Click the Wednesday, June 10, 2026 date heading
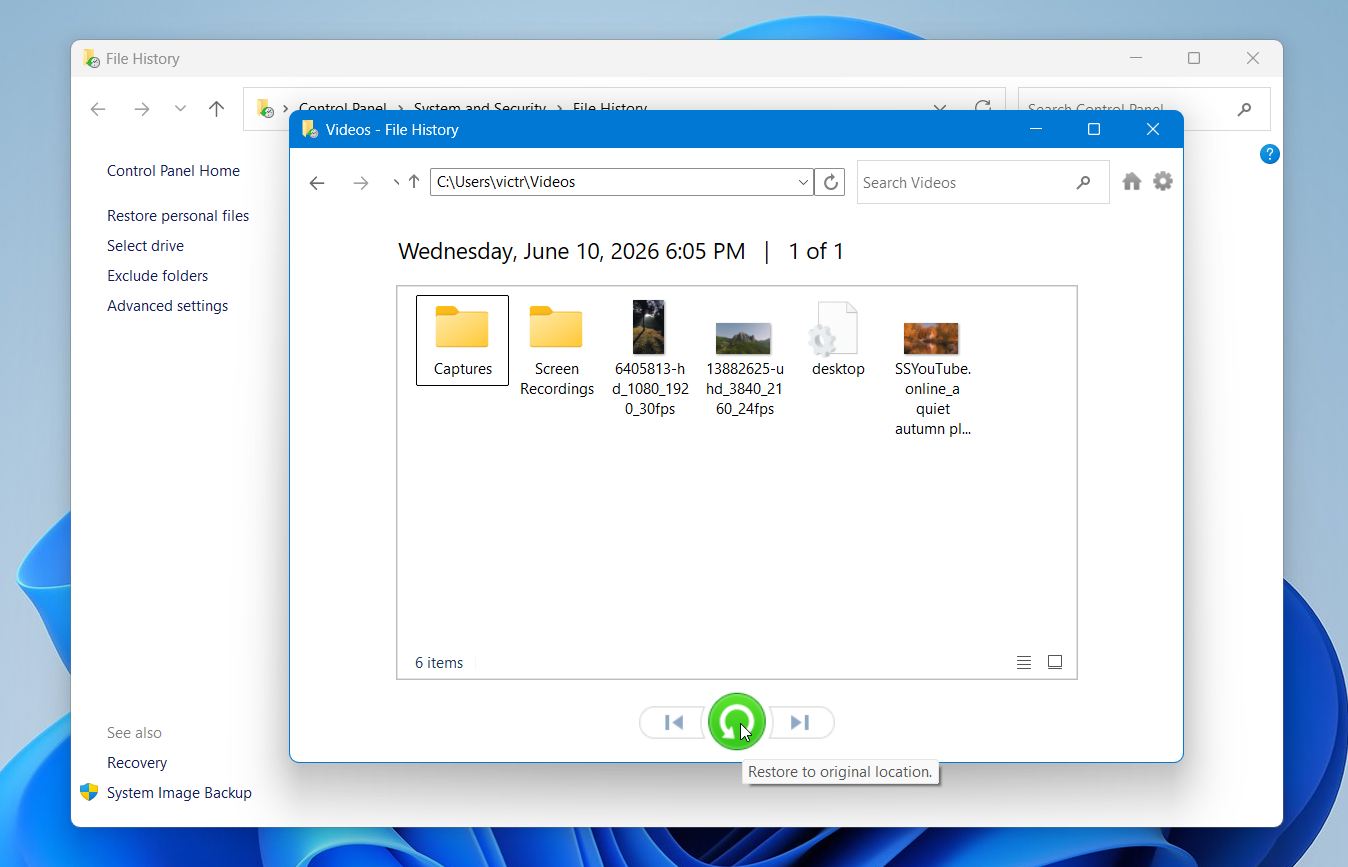Screen dimensions: 1348x867 click(x=571, y=252)
